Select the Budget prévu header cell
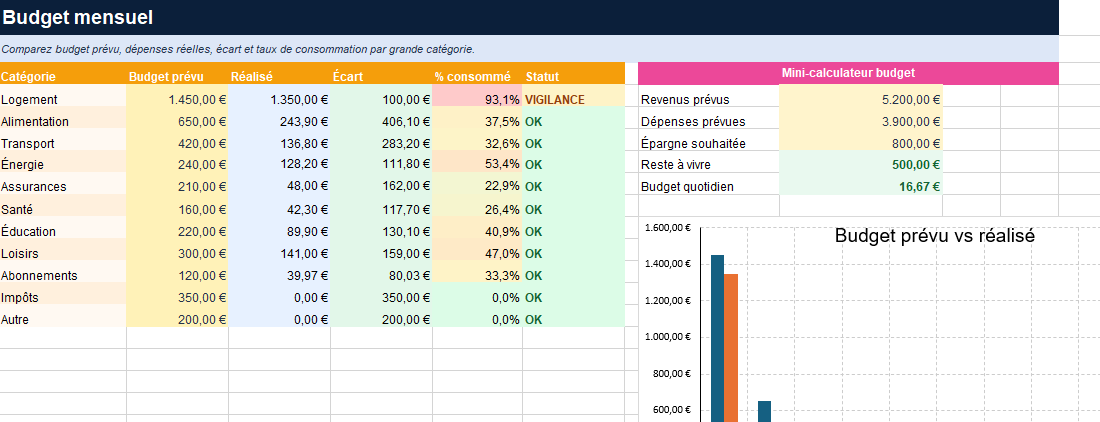The image size is (1100, 422). point(177,76)
